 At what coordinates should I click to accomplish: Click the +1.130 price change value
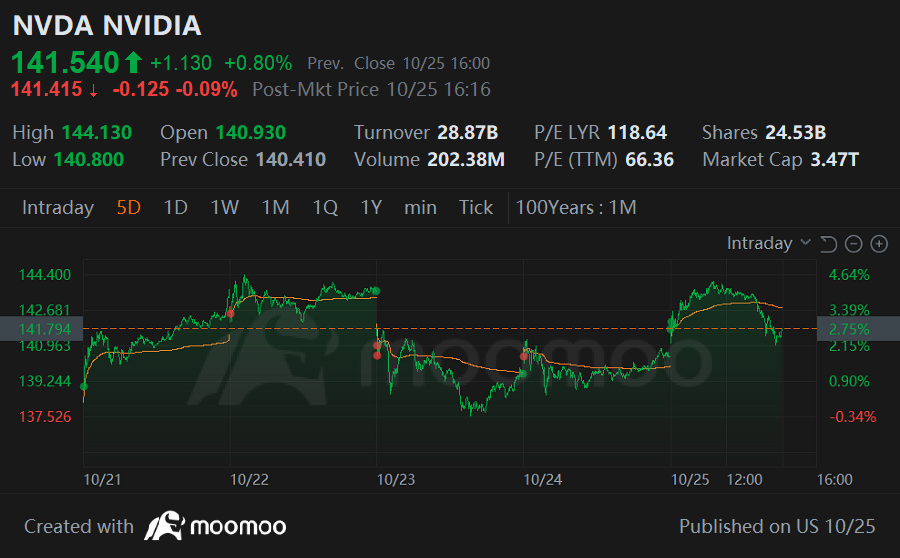click(x=181, y=63)
